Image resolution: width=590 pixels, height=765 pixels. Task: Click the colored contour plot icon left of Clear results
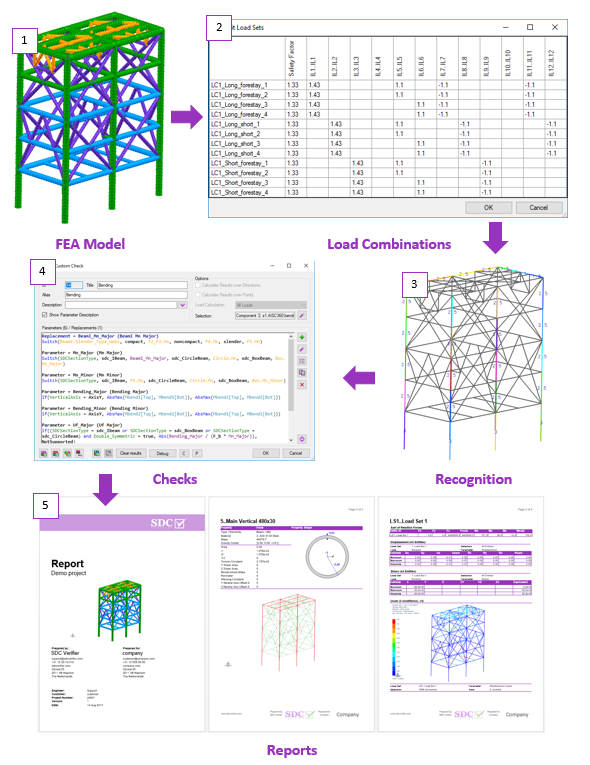click(x=97, y=453)
